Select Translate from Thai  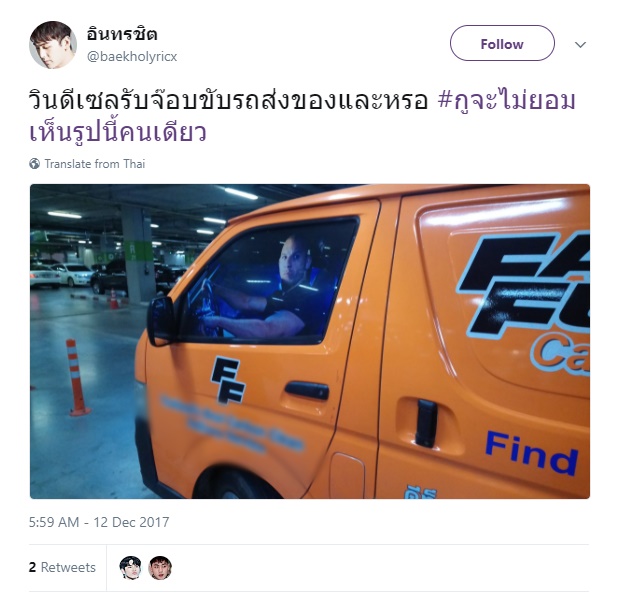(95, 164)
